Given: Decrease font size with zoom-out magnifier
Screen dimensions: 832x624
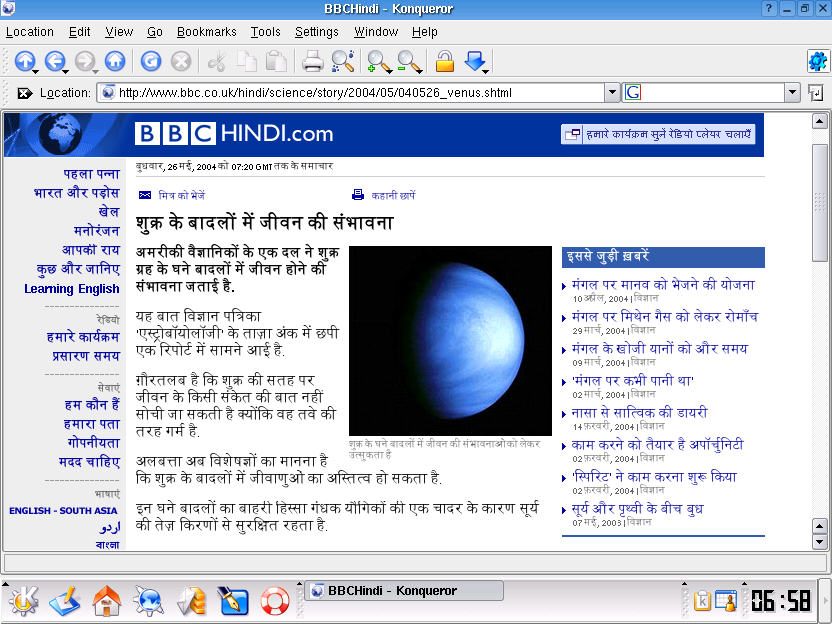Looking at the screenshot, I should pyautogui.click(x=409, y=61).
